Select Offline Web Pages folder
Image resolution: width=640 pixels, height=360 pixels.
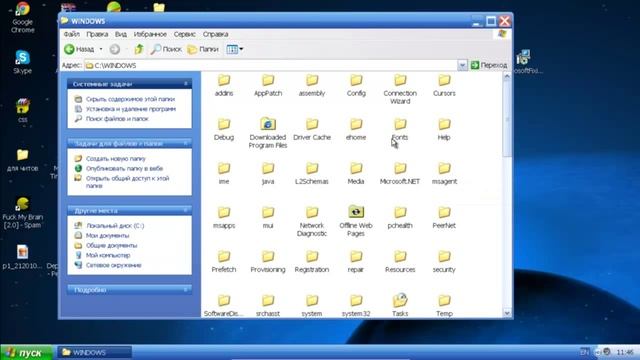pos(356,221)
